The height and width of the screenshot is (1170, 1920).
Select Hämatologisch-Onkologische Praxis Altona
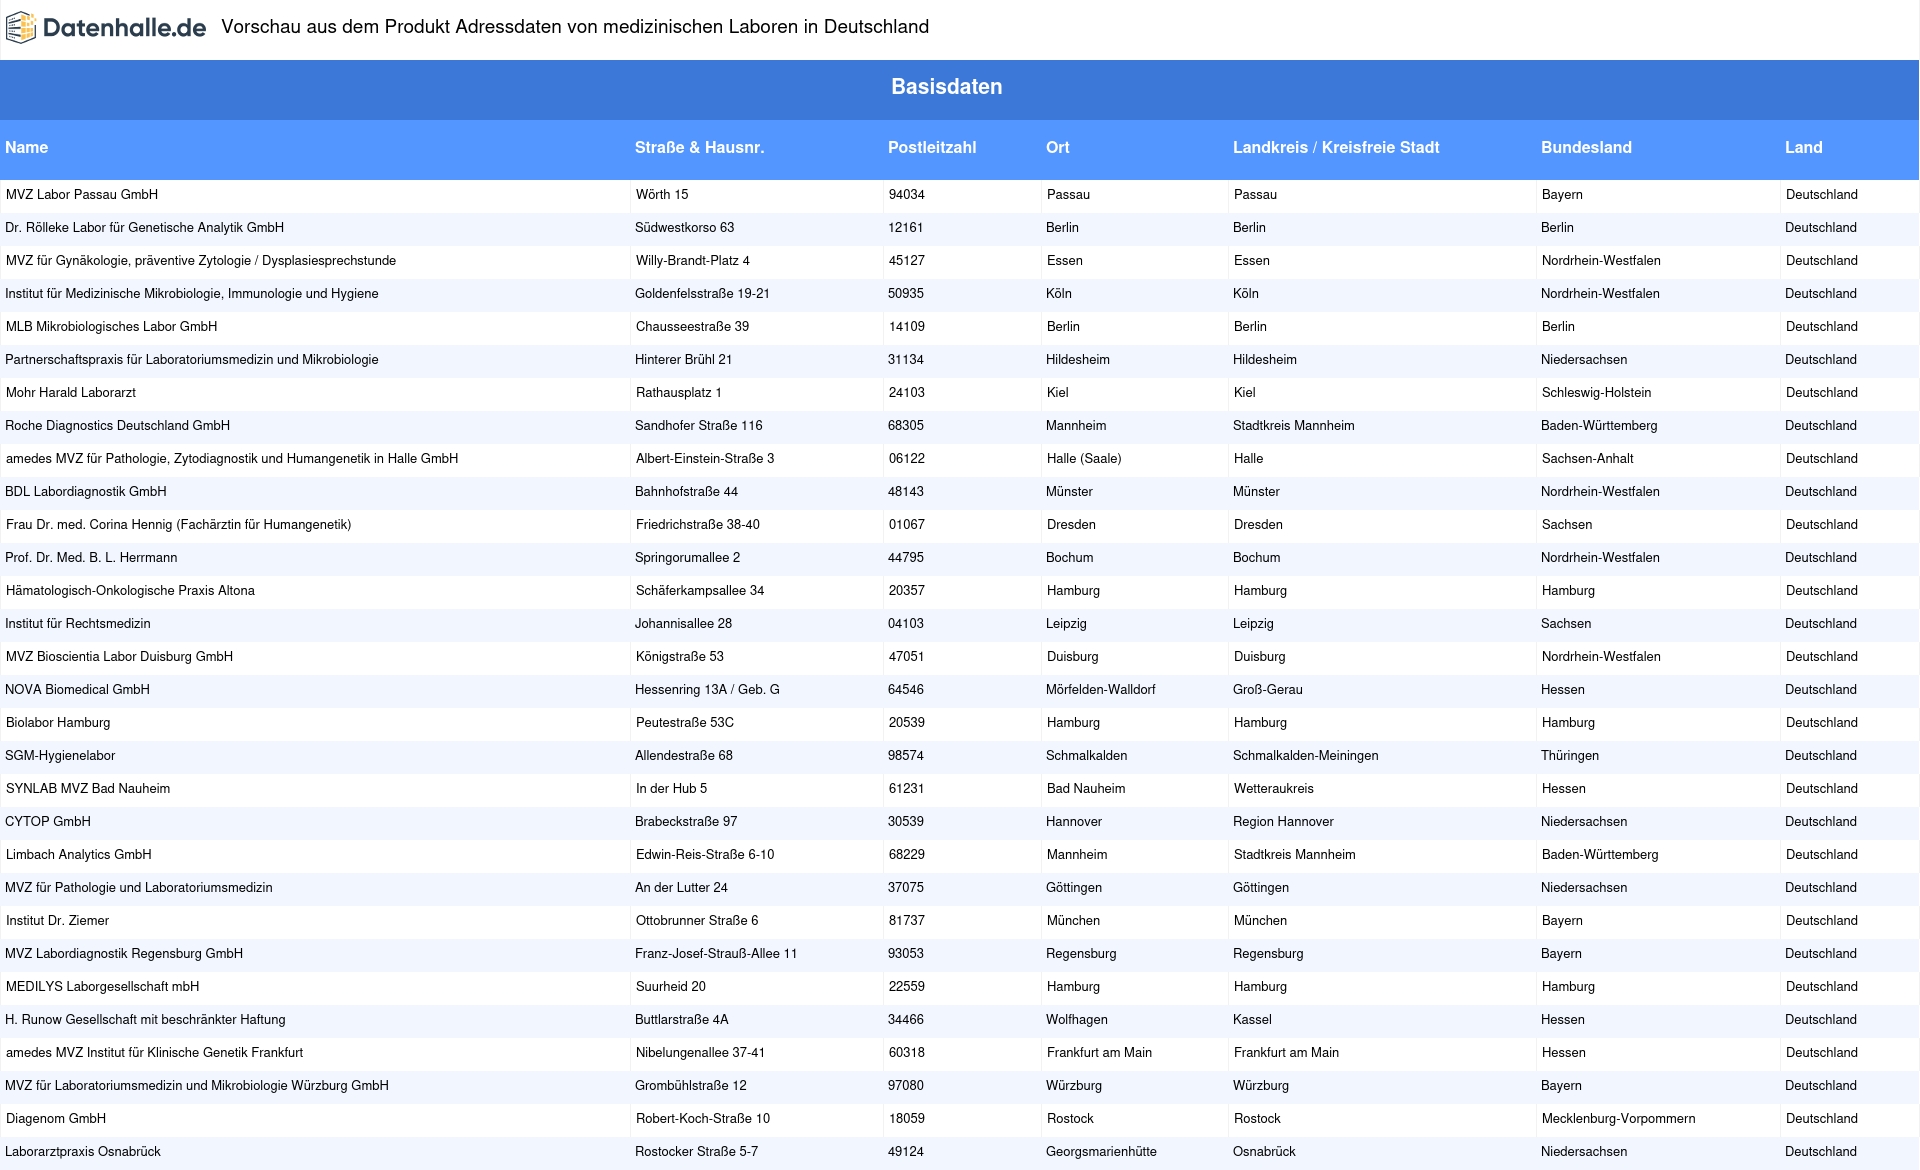click(130, 591)
